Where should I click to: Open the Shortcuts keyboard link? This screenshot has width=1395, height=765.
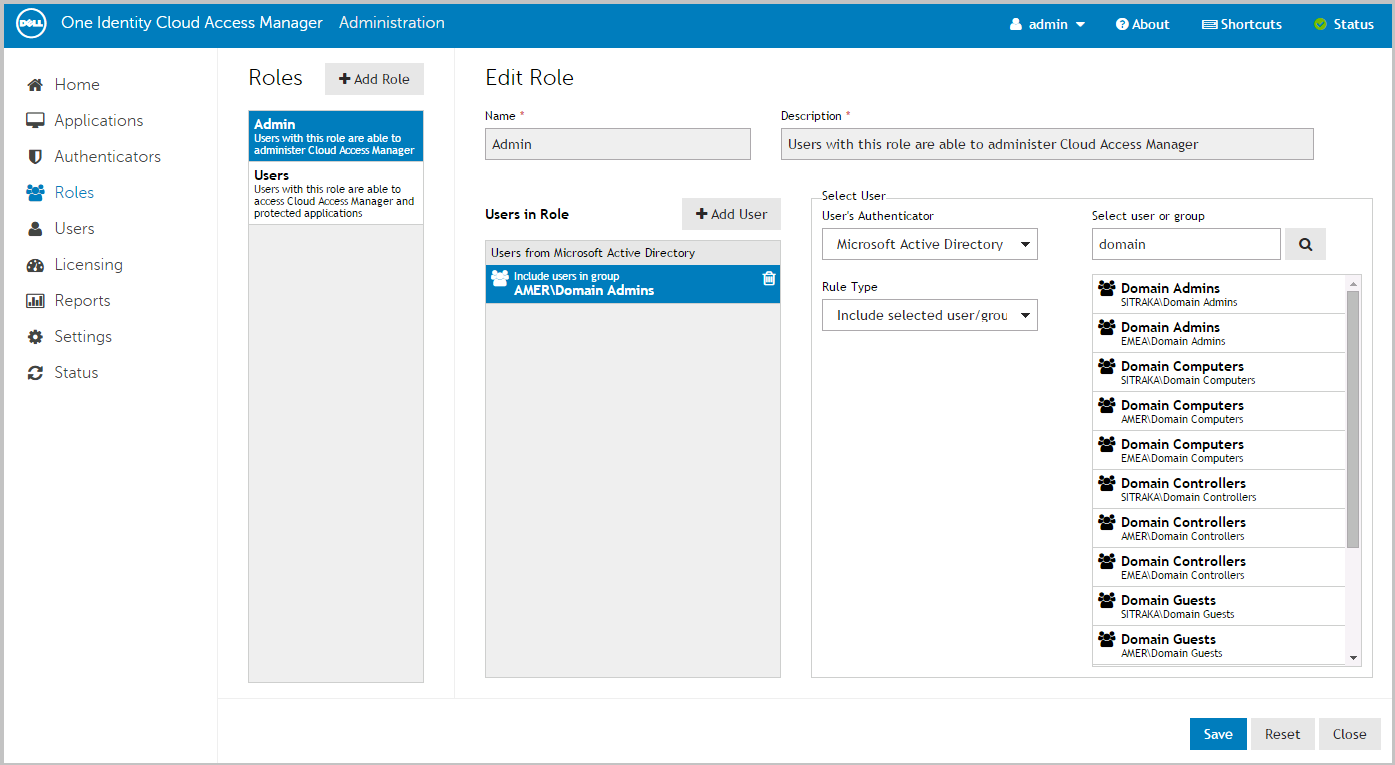(1241, 24)
